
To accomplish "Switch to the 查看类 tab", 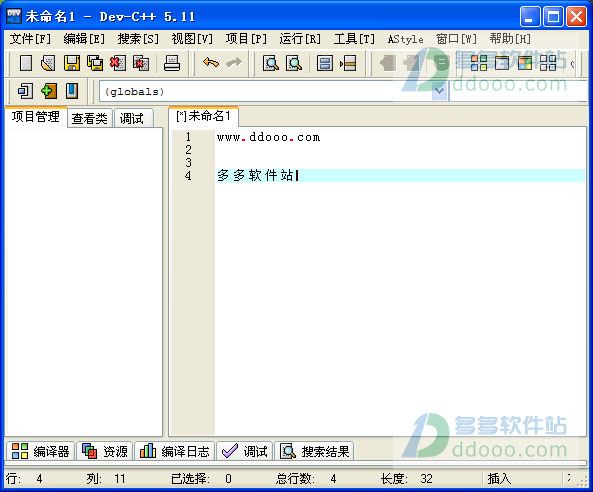I will click(x=90, y=118).
